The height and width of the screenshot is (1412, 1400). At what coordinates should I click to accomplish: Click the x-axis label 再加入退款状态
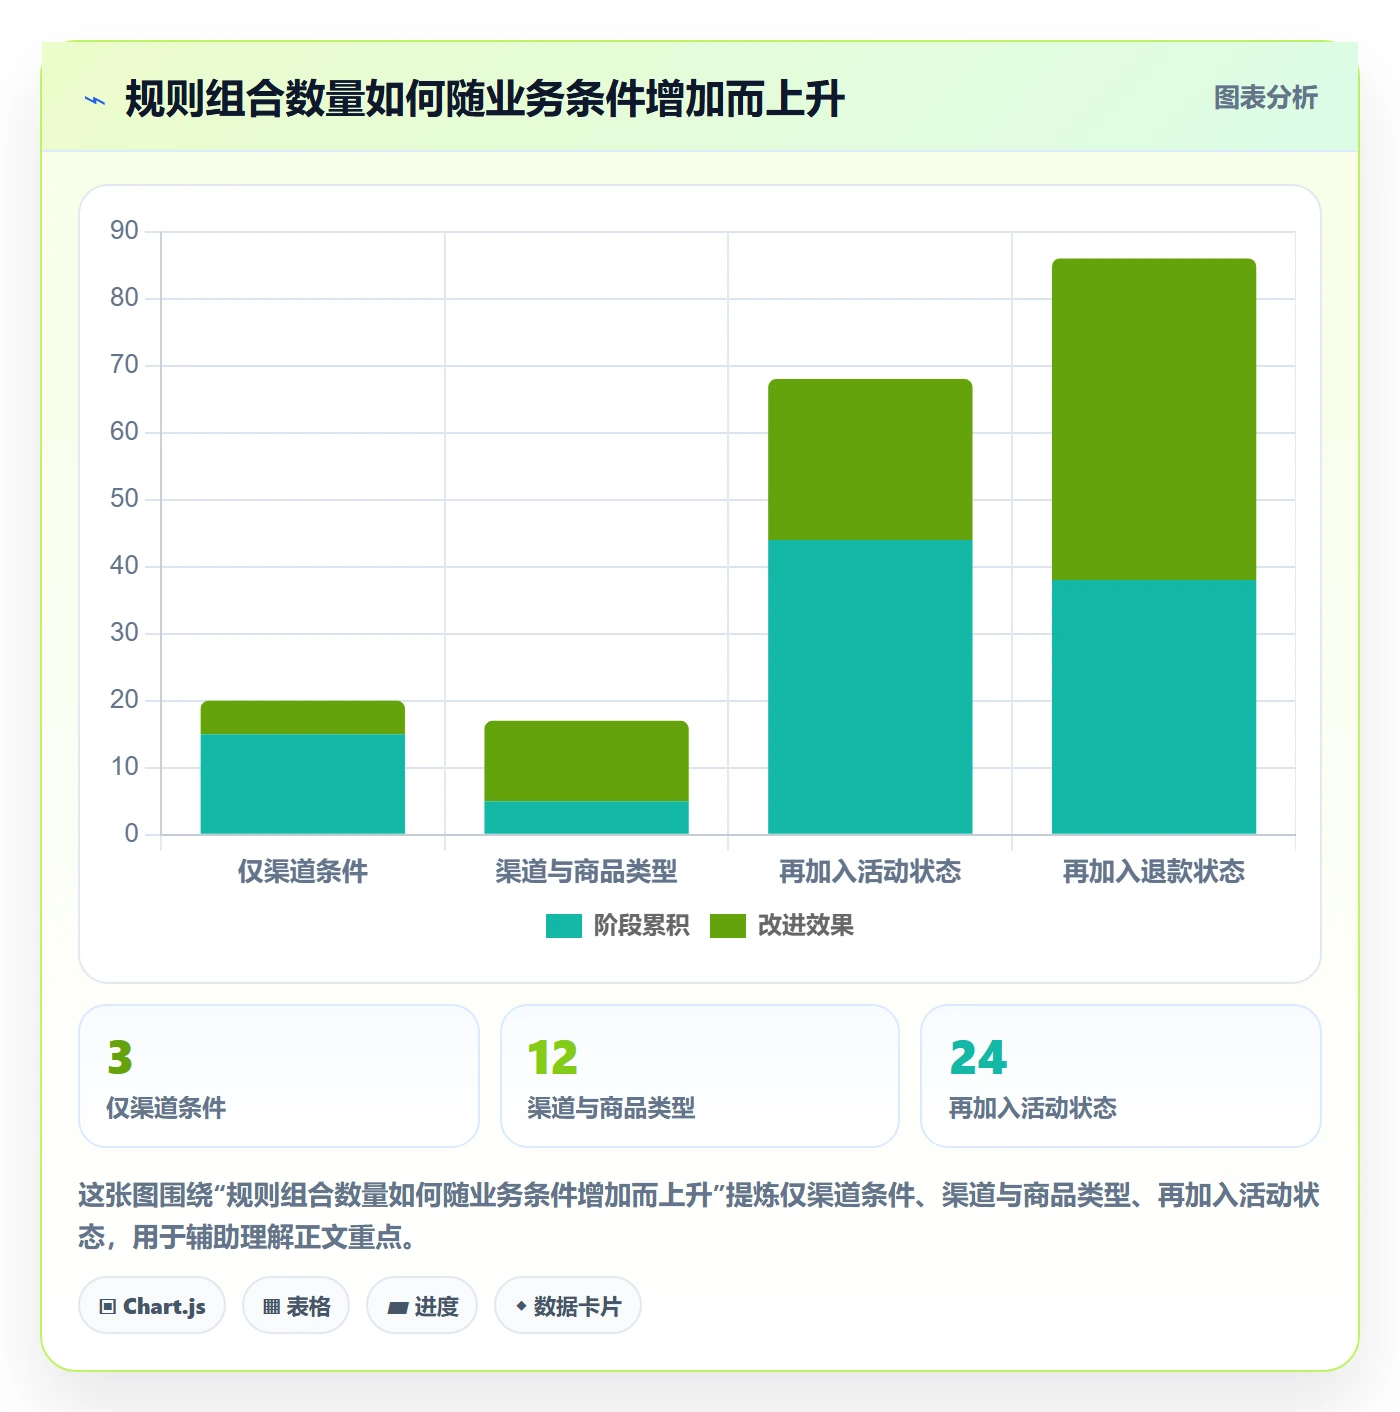1154,872
